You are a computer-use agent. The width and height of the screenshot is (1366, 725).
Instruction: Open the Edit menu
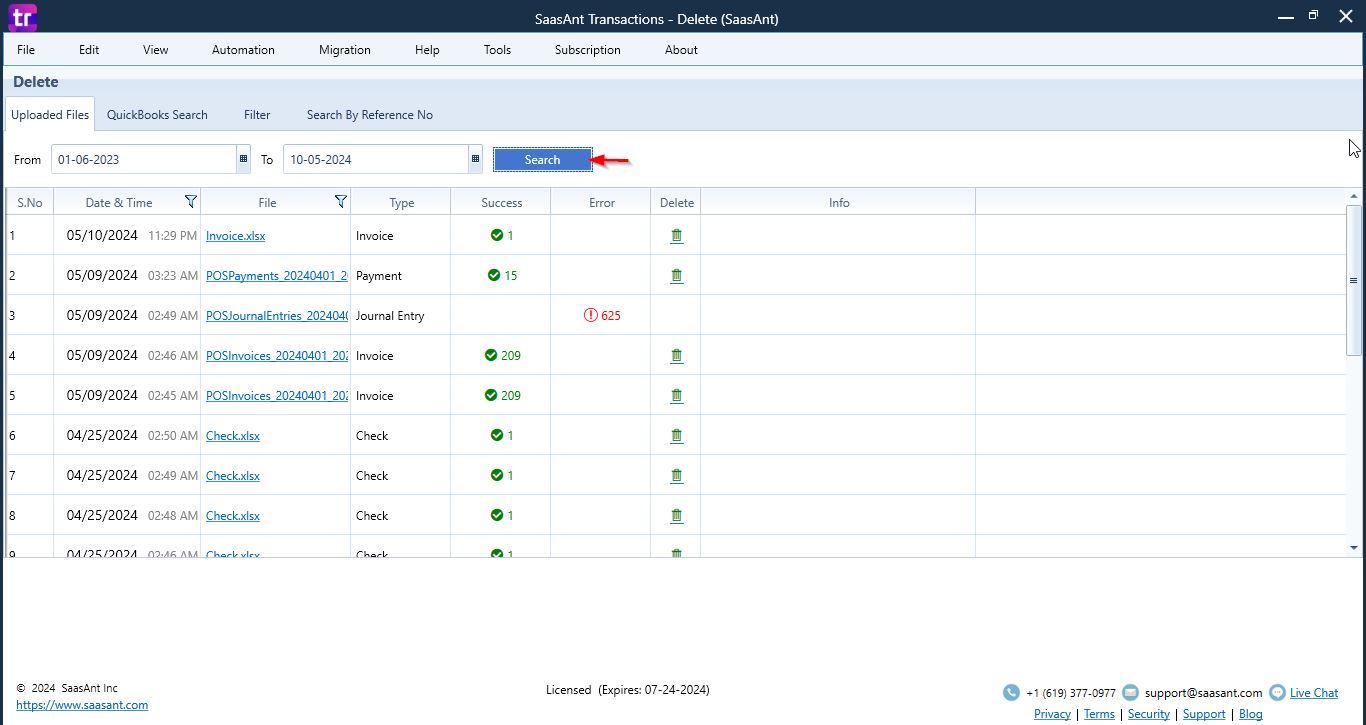(89, 50)
